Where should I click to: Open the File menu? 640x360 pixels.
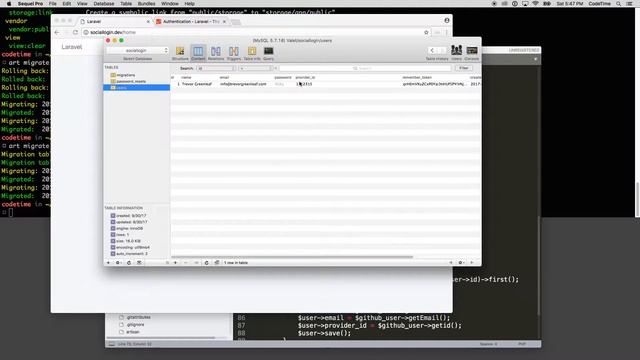coord(53,4)
